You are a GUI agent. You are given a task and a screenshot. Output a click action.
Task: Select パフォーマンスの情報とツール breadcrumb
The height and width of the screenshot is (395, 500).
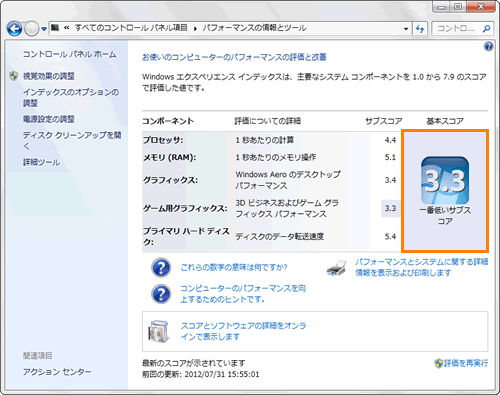tap(254, 28)
